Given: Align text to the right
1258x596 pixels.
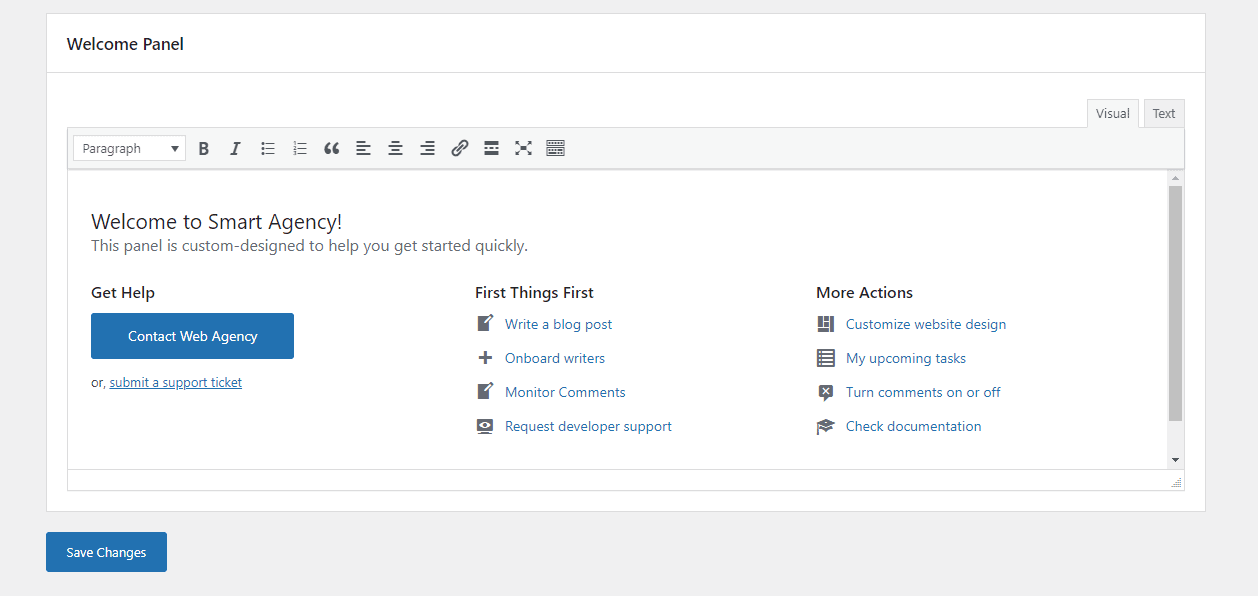Looking at the screenshot, I should (x=428, y=149).
